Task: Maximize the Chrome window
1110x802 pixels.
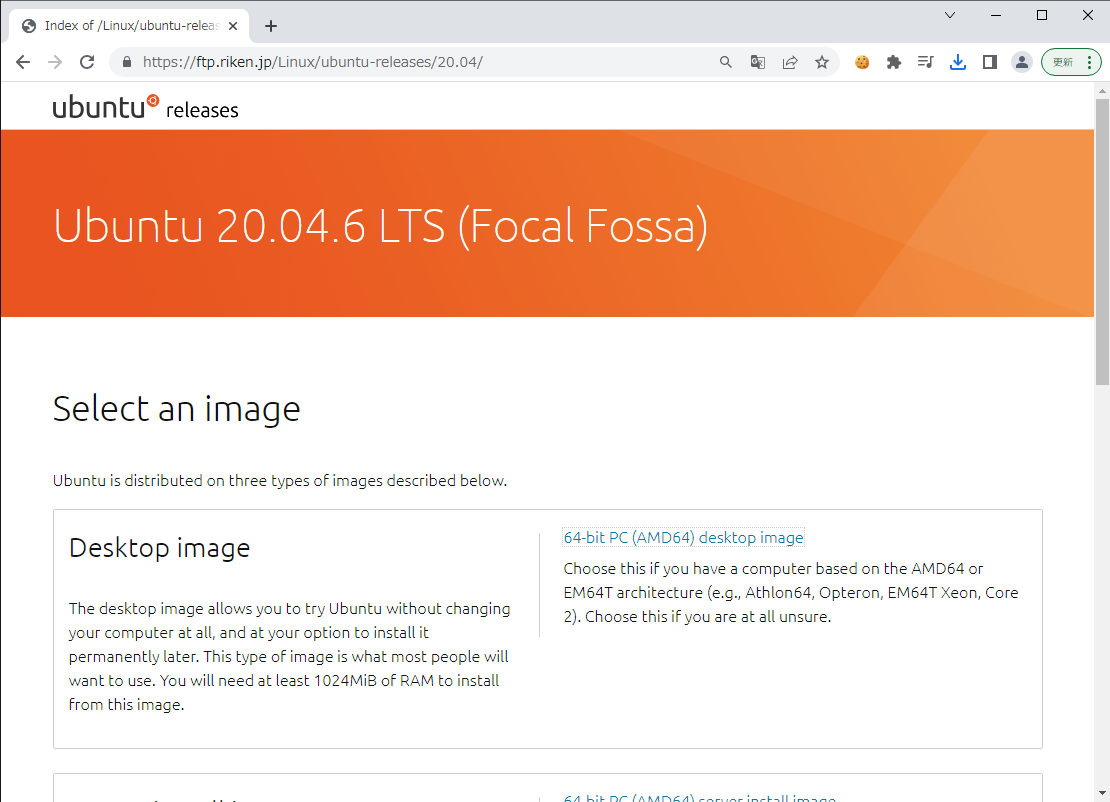Action: [x=1042, y=15]
